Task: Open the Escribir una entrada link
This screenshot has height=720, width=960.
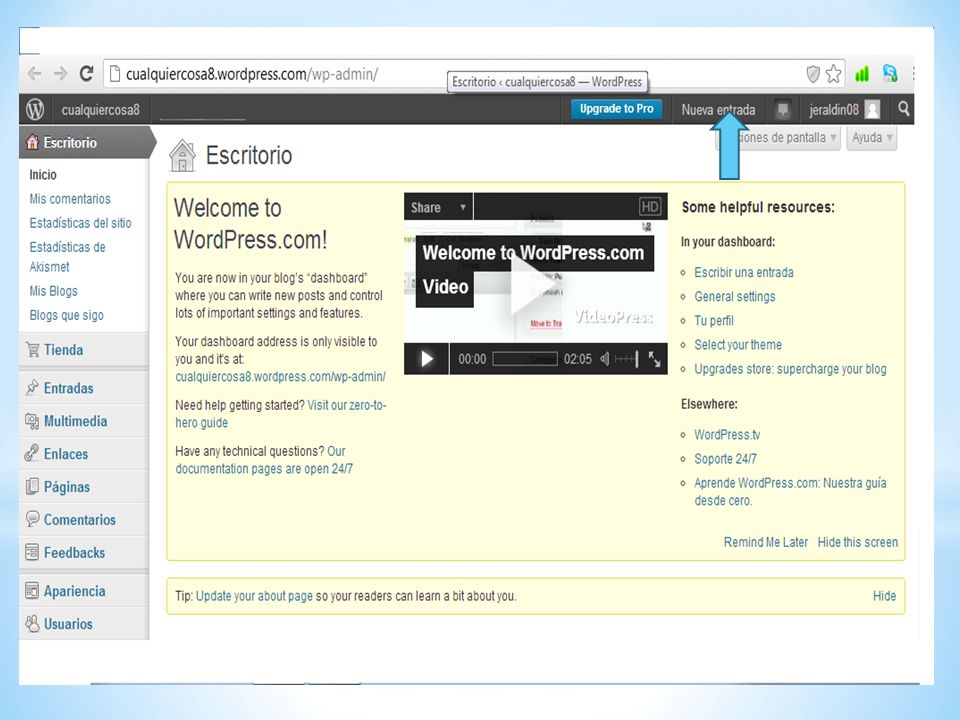Action: (x=743, y=272)
